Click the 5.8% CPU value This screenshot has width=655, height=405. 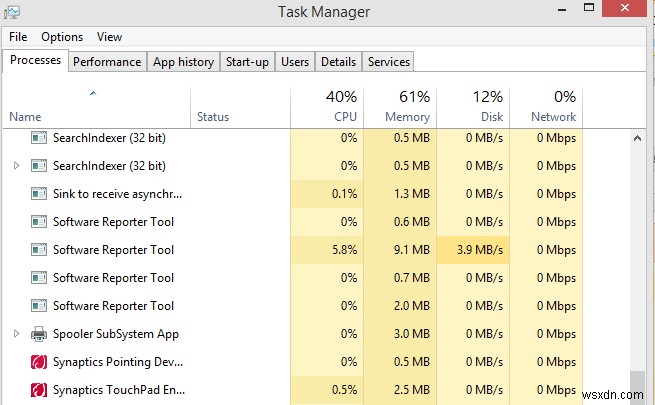click(x=345, y=250)
